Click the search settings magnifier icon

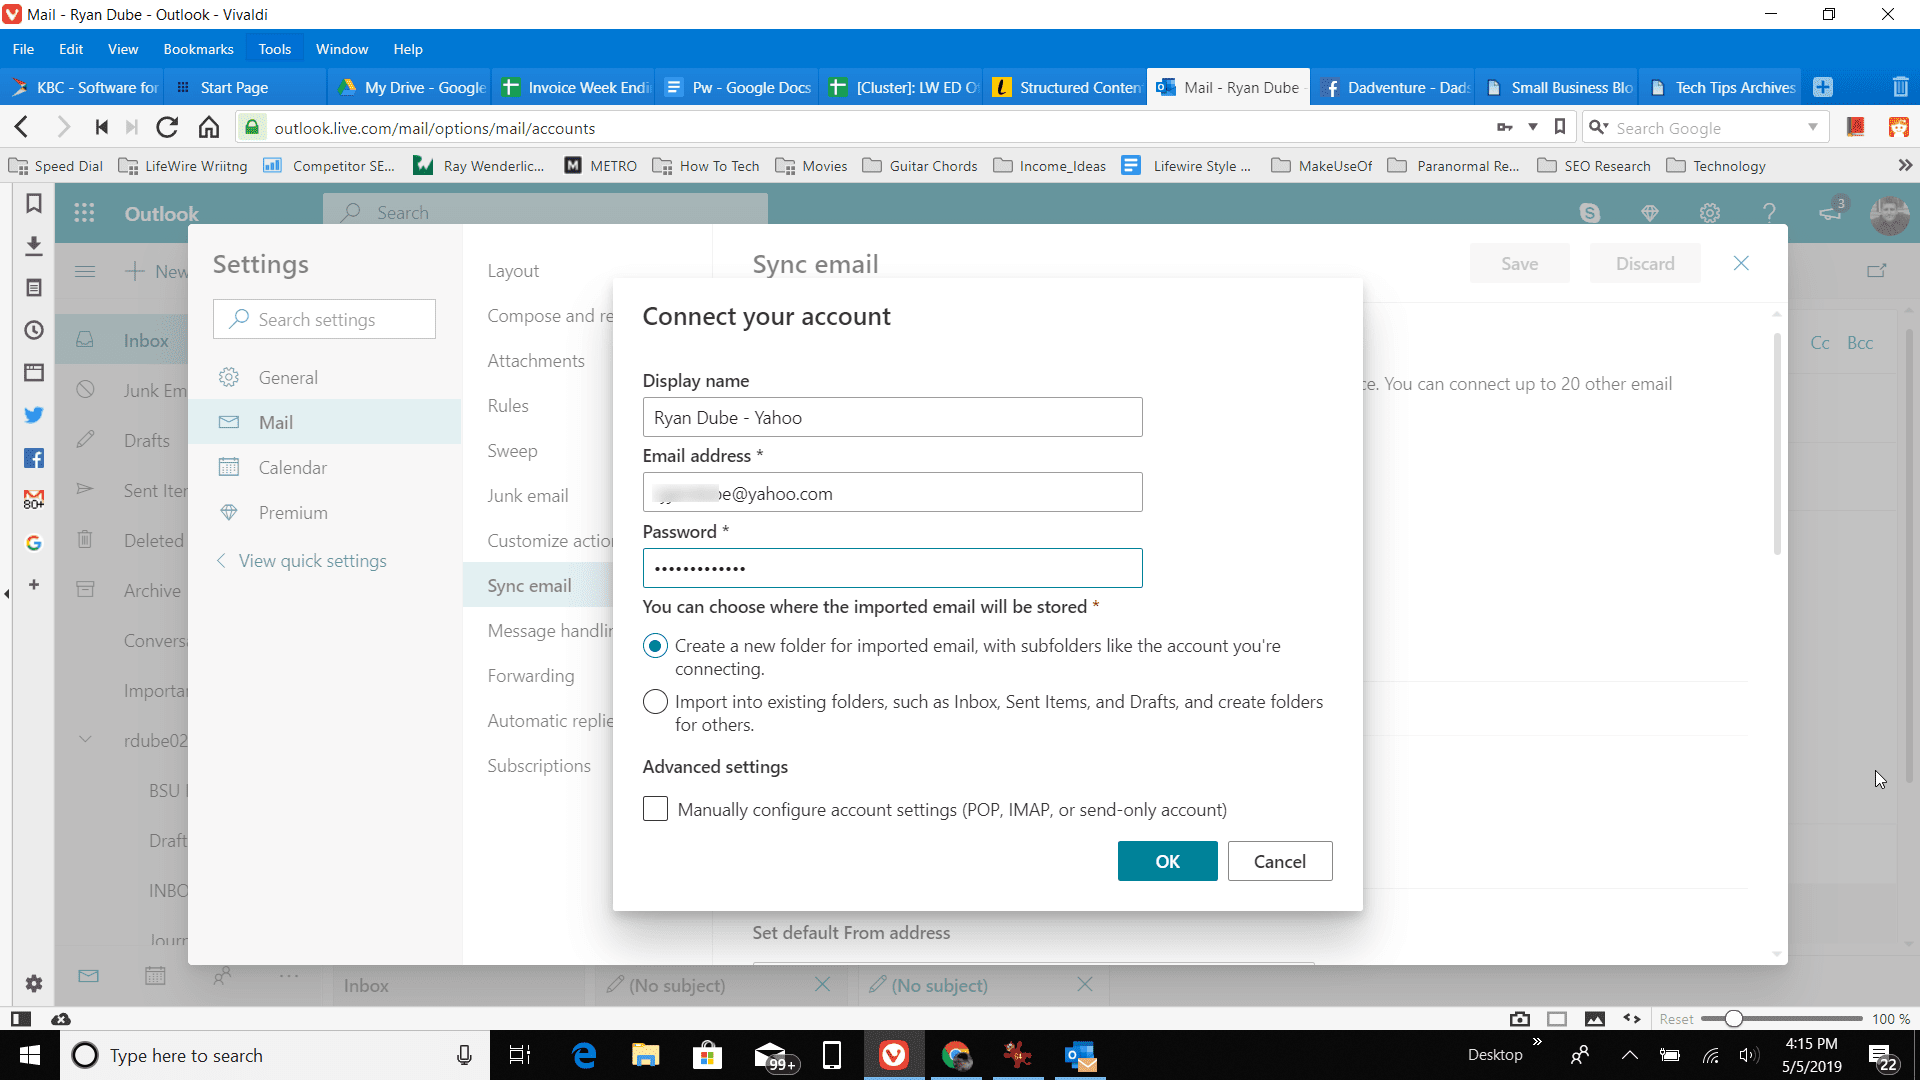(x=239, y=318)
